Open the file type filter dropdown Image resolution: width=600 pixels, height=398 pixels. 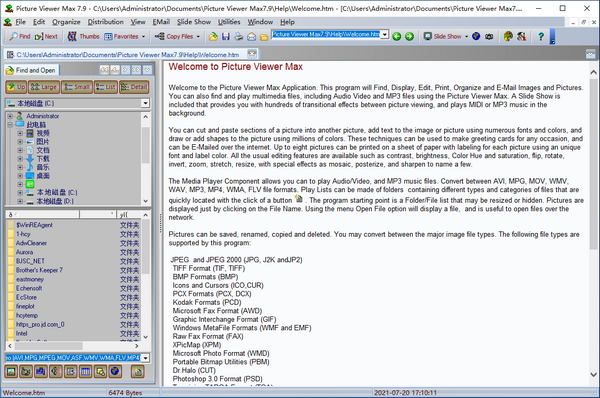(146, 358)
